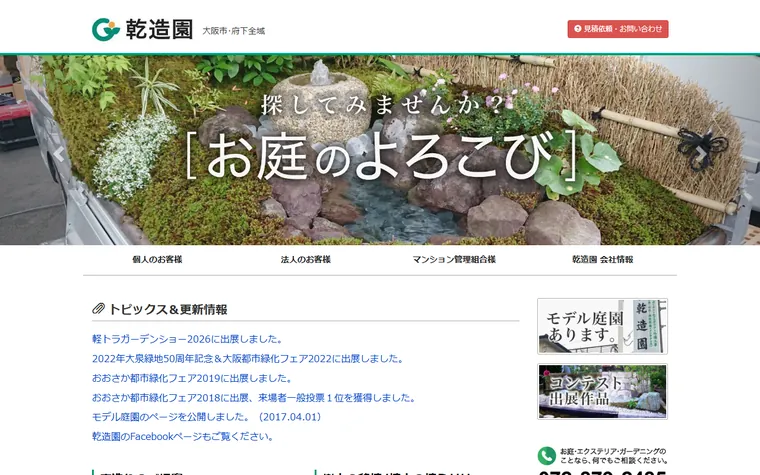This screenshot has width=760, height=475.
Task: Open モデル庭園のページを公開しました link
Action: 206,417
